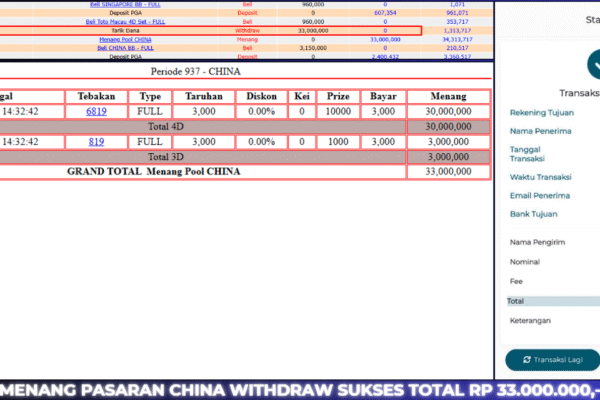Screen dimensions: 600x400
Task: Click 3,000,000 in Total 3D row
Action: point(448,157)
